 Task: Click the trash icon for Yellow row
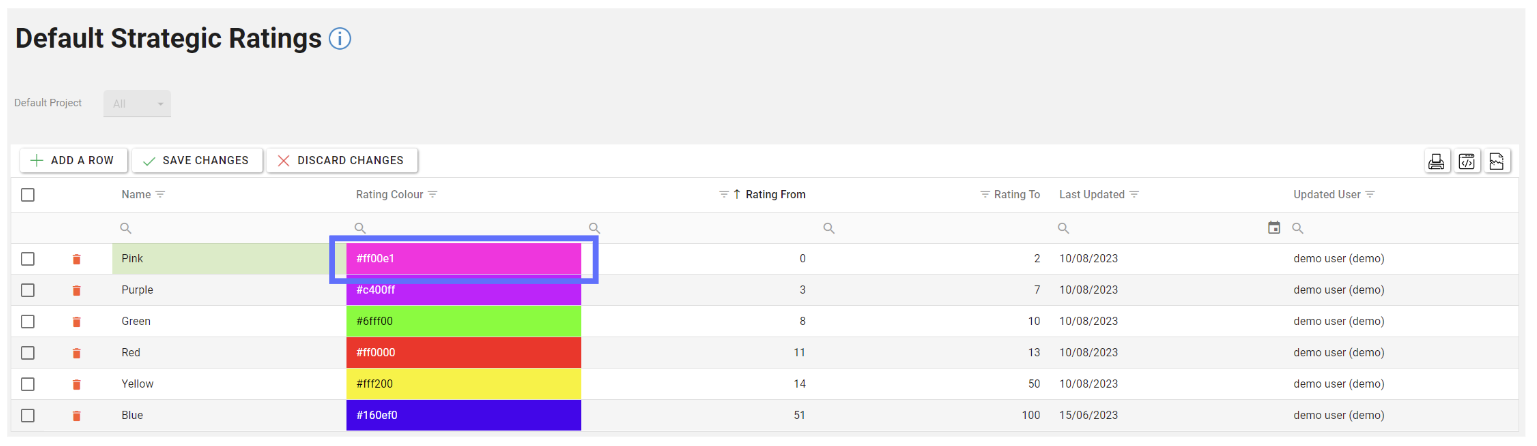pyautogui.click(x=77, y=385)
